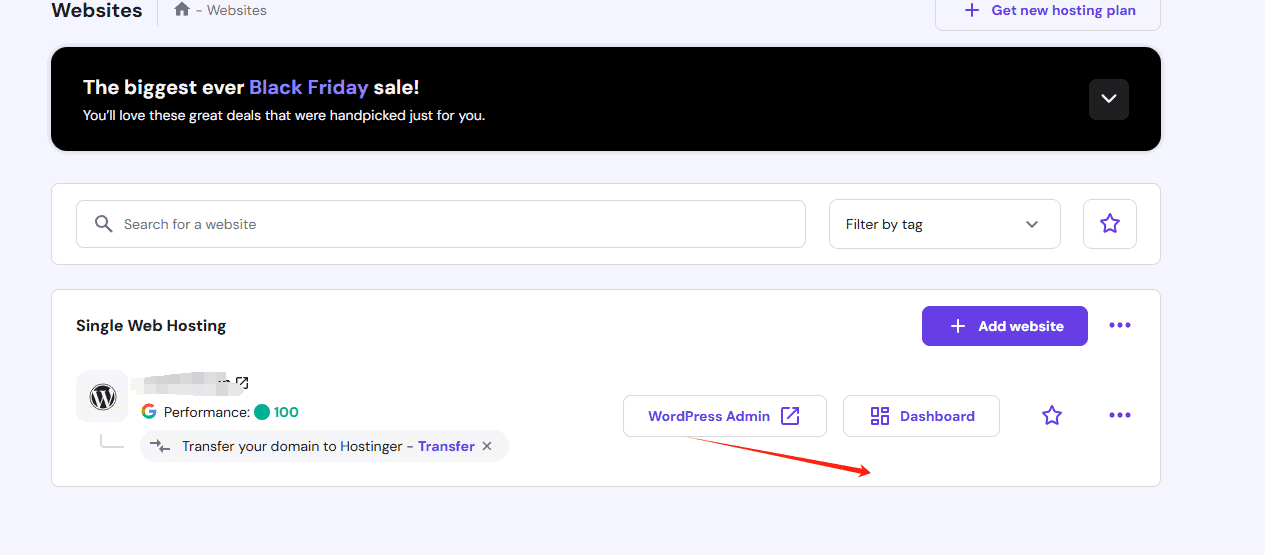Viewport: 1265px width, 555px height.
Task: Click the Websites page title
Action: click(x=97, y=11)
